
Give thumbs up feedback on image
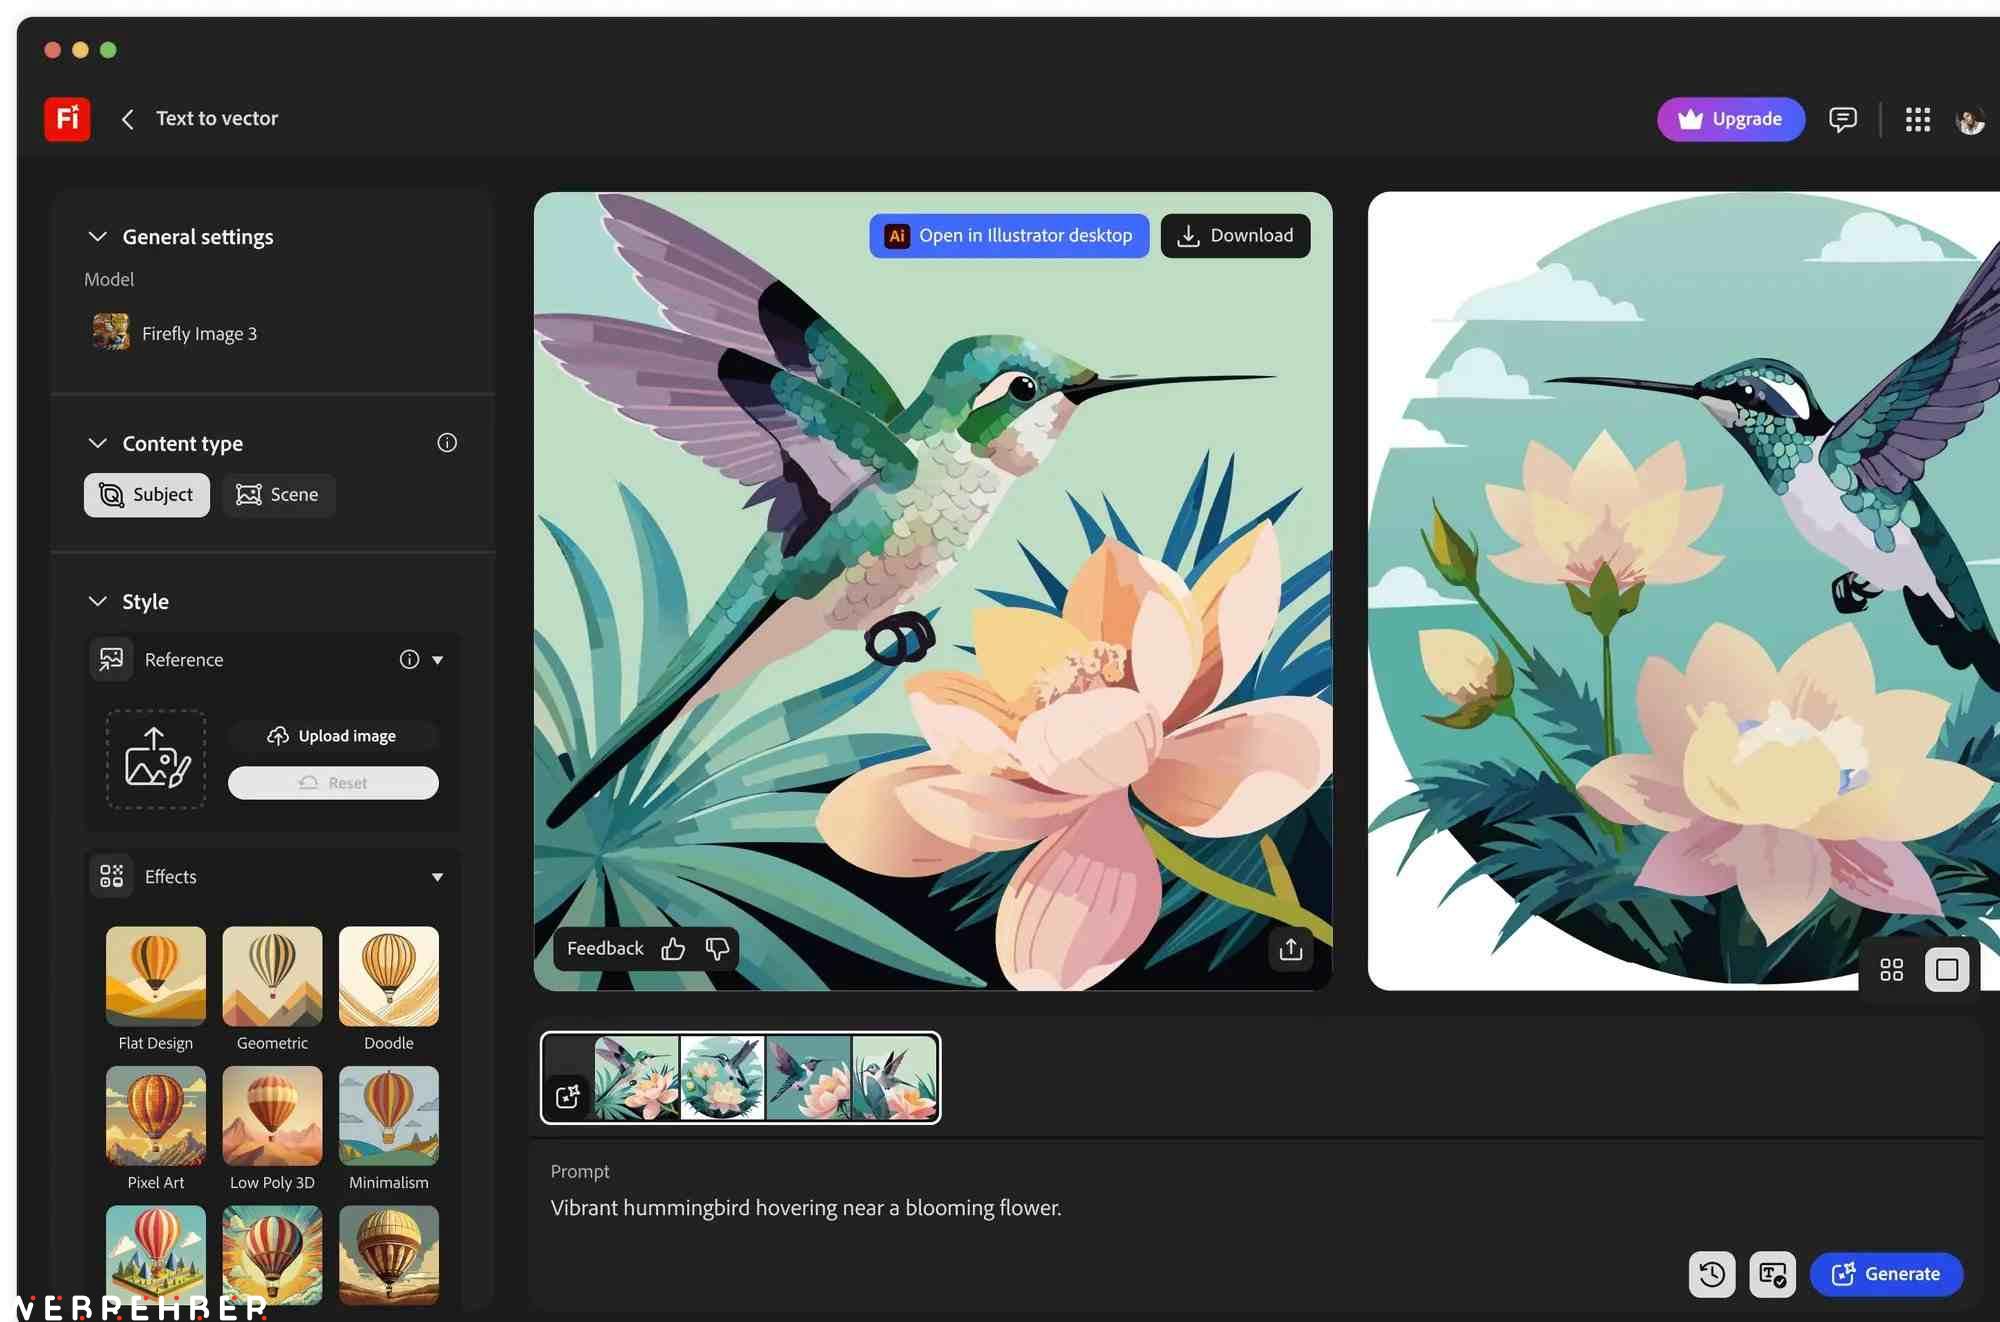673,948
